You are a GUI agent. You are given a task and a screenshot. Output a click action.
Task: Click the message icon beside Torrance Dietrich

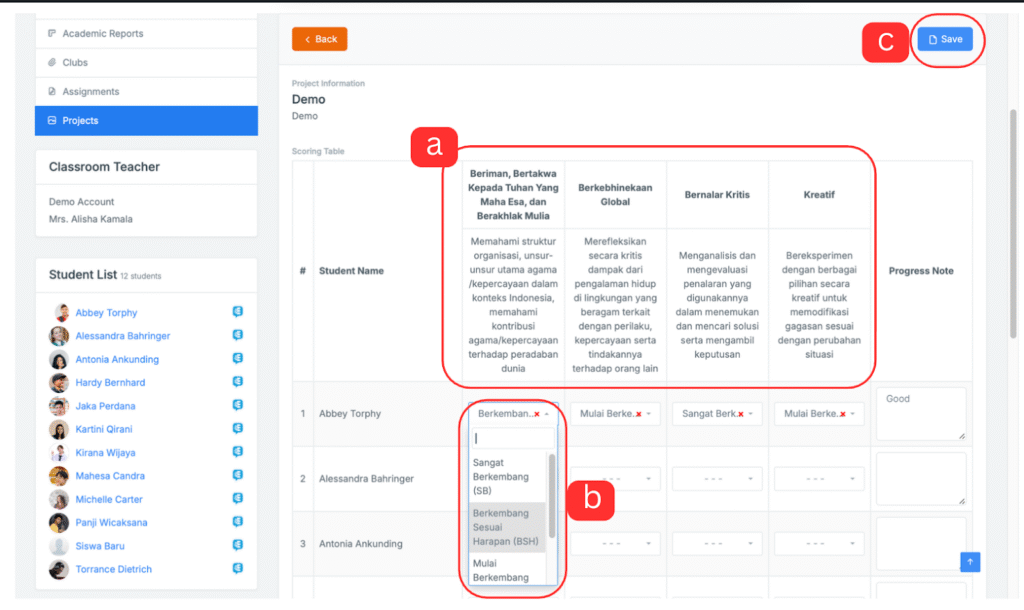click(x=238, y=569)
